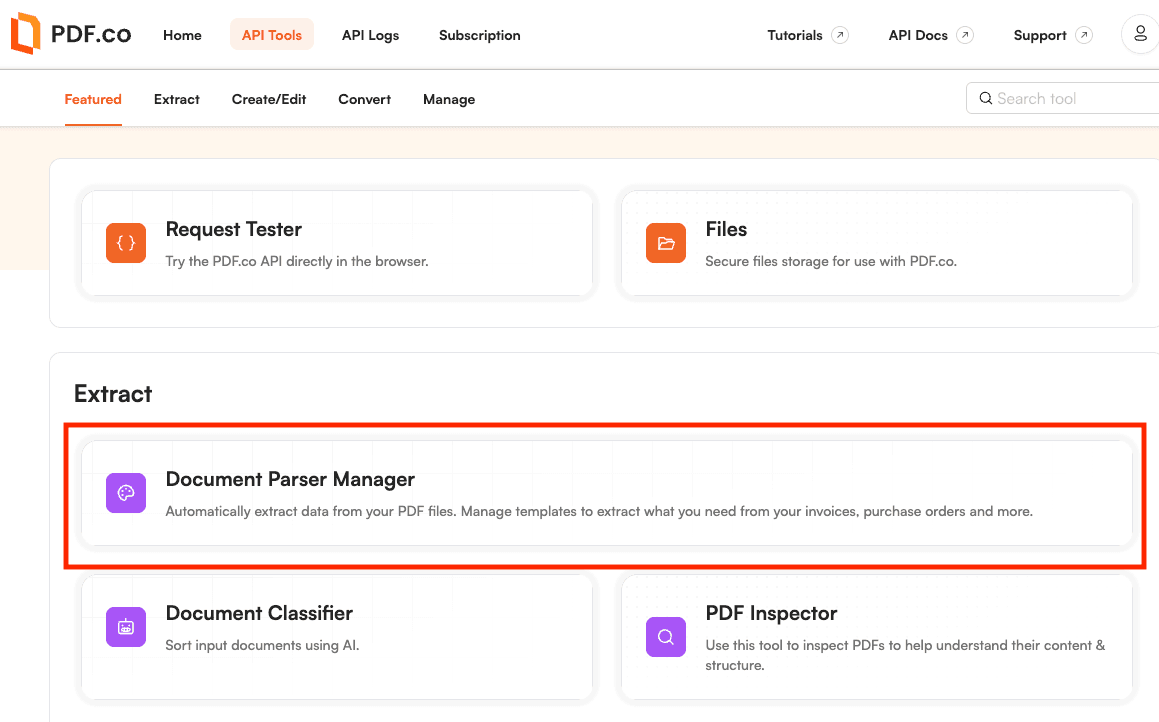Select the Convert tab
This screenshot has width=1159, height=722.
(364, 99)
